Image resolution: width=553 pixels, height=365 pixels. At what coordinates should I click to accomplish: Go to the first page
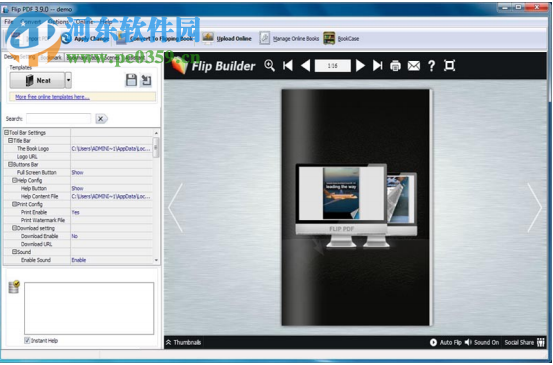point(288,66)
